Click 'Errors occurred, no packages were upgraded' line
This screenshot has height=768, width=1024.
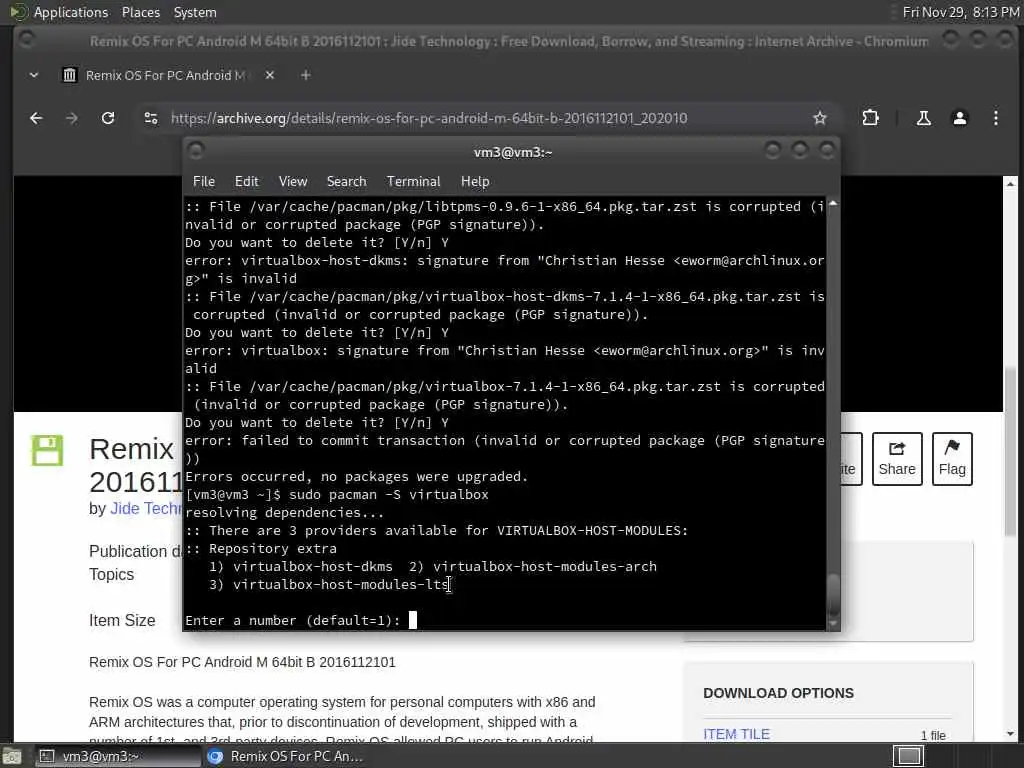356,477
